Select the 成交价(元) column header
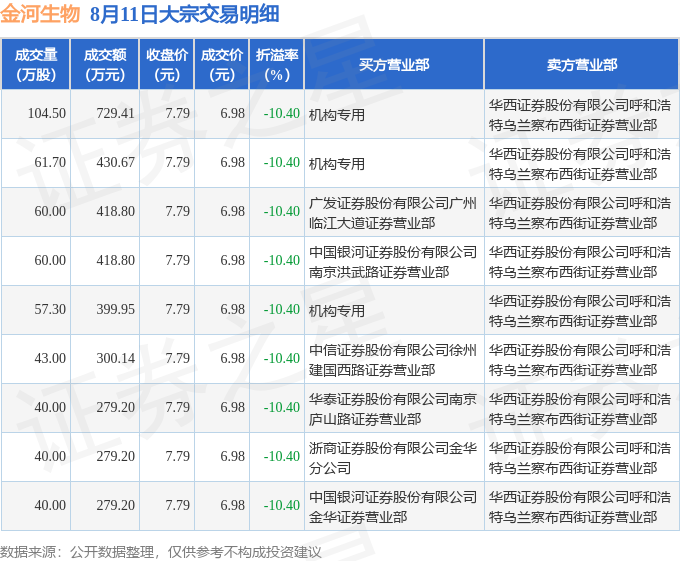The height and width of the screenshot is (561, 680). tap(222, 65)
